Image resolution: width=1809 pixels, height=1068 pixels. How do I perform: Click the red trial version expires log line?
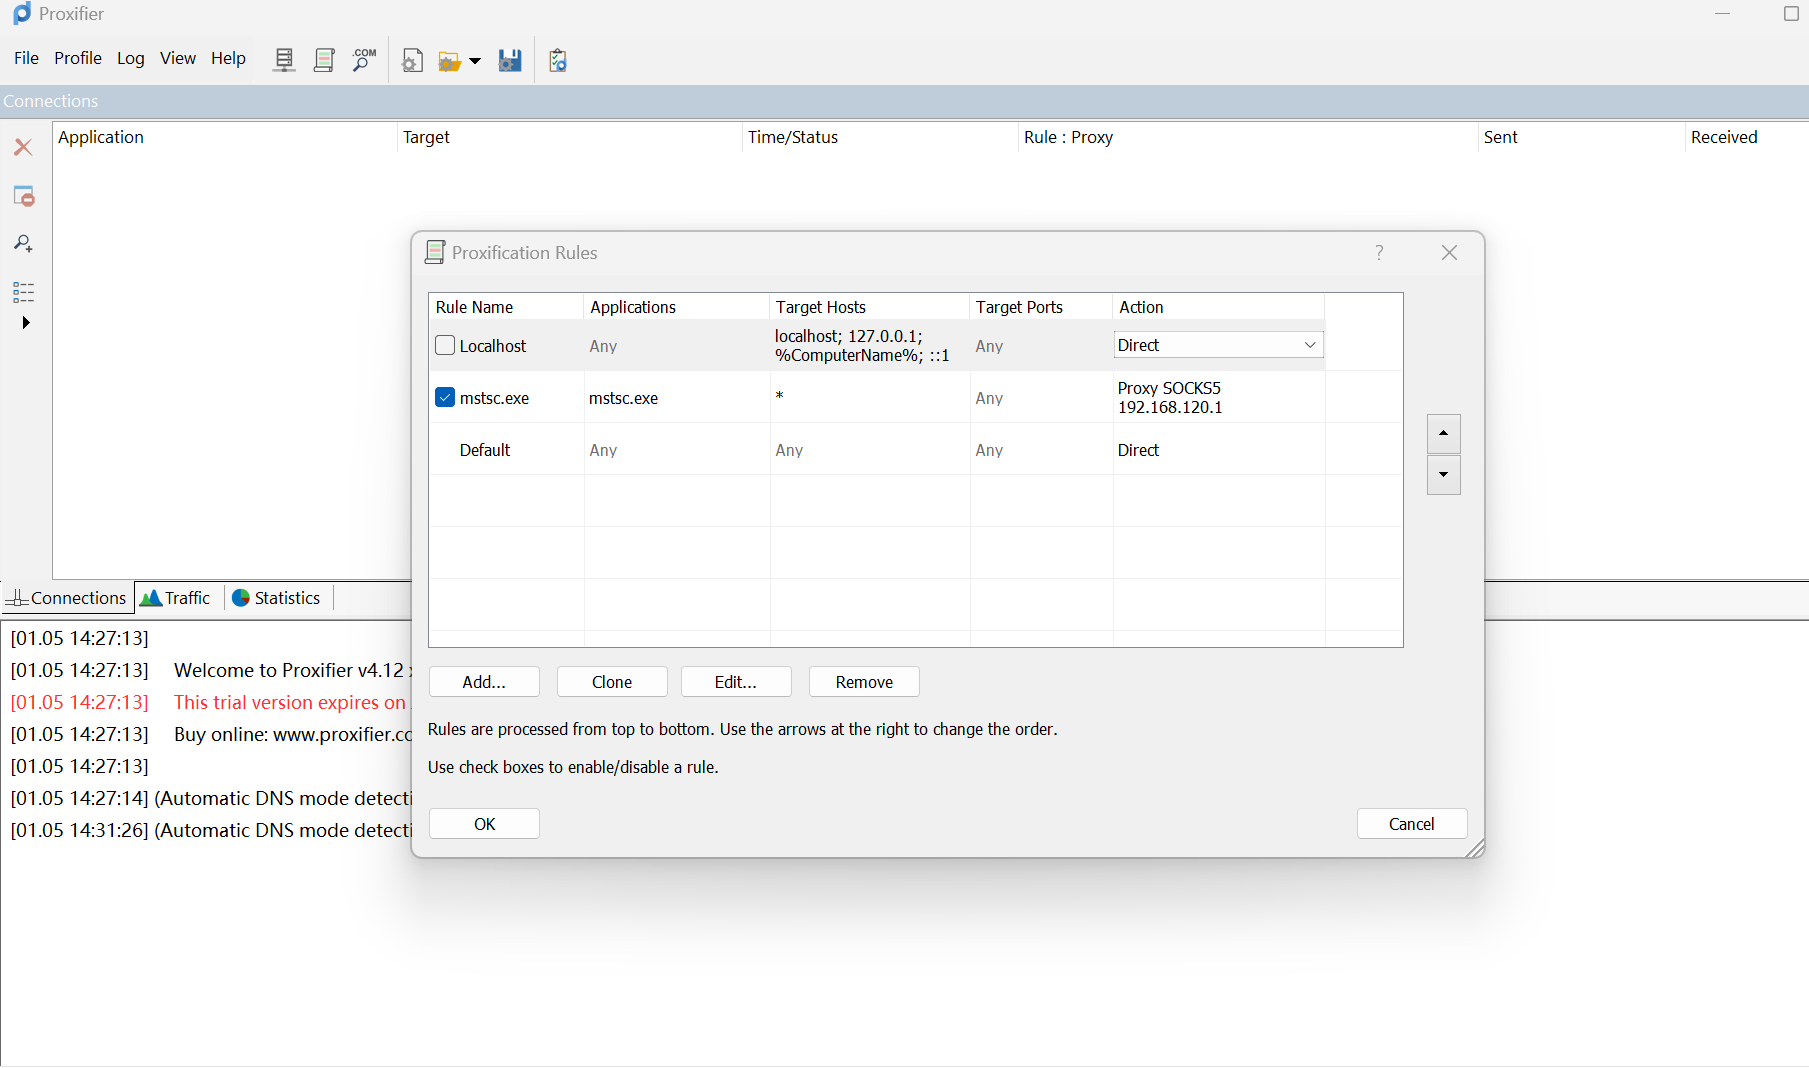point(210,702)
